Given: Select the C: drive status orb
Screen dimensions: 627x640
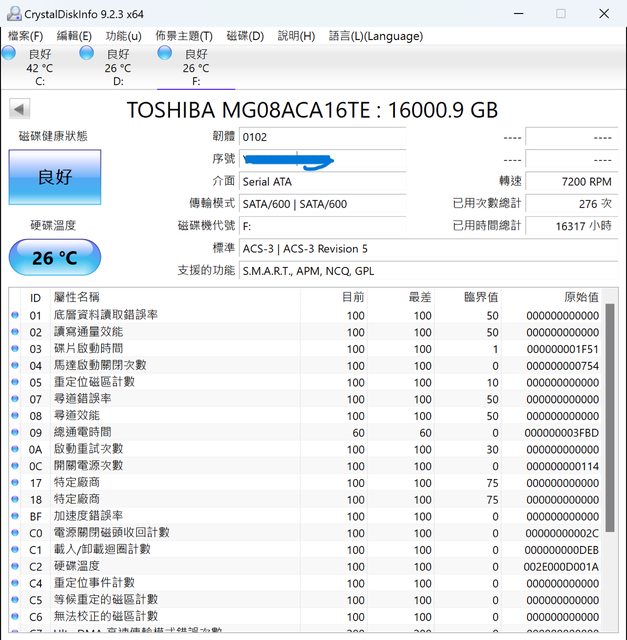Looking at the screenshot, I should tap(9, 53).
